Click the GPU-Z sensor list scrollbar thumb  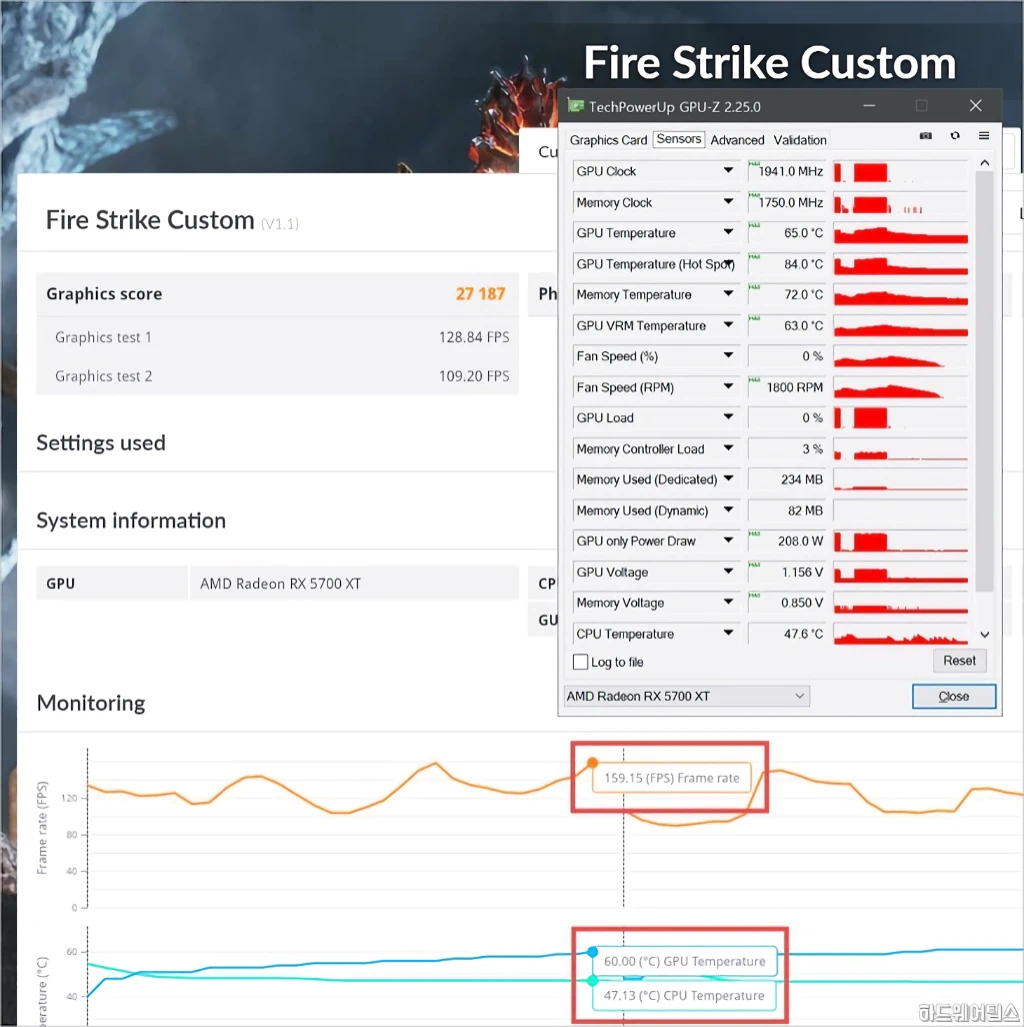[984, 381]
